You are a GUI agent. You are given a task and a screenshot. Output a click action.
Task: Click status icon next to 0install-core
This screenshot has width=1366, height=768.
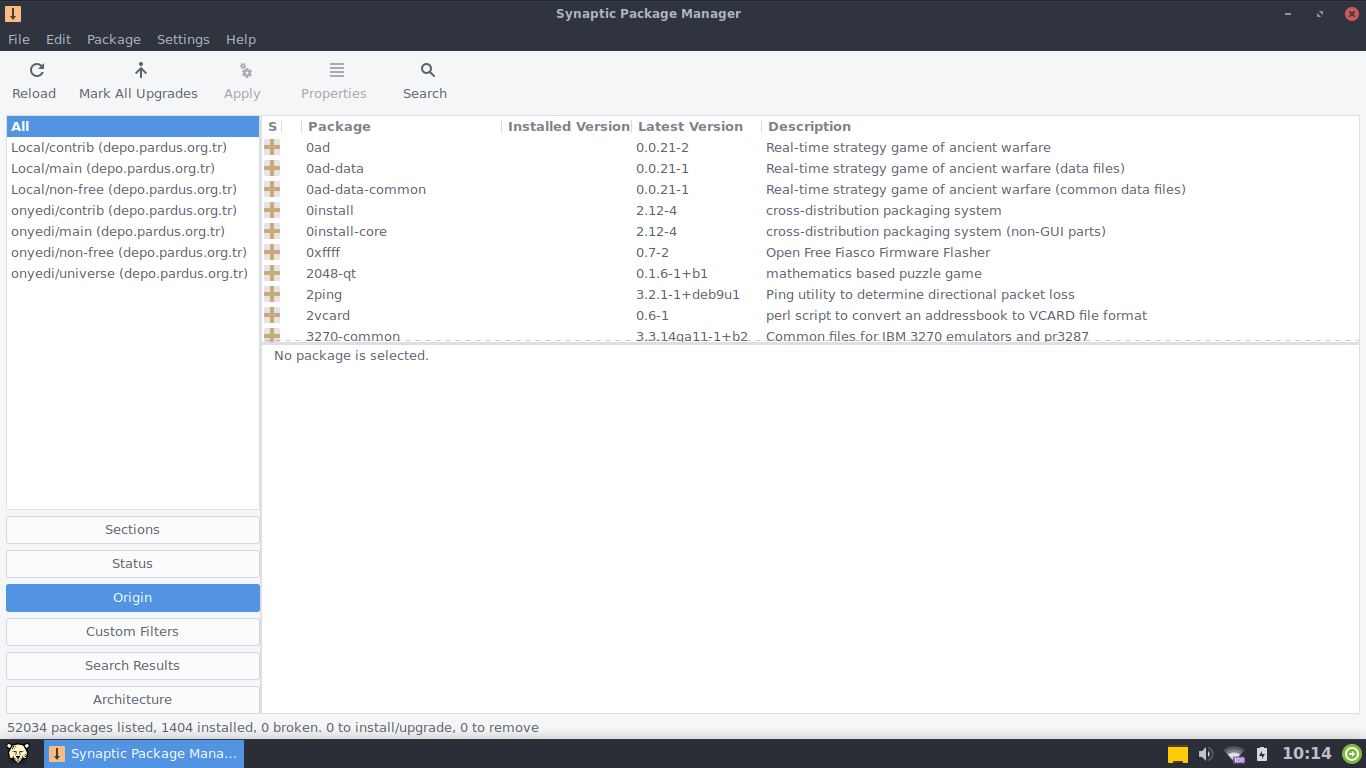(x=272, y=231)
